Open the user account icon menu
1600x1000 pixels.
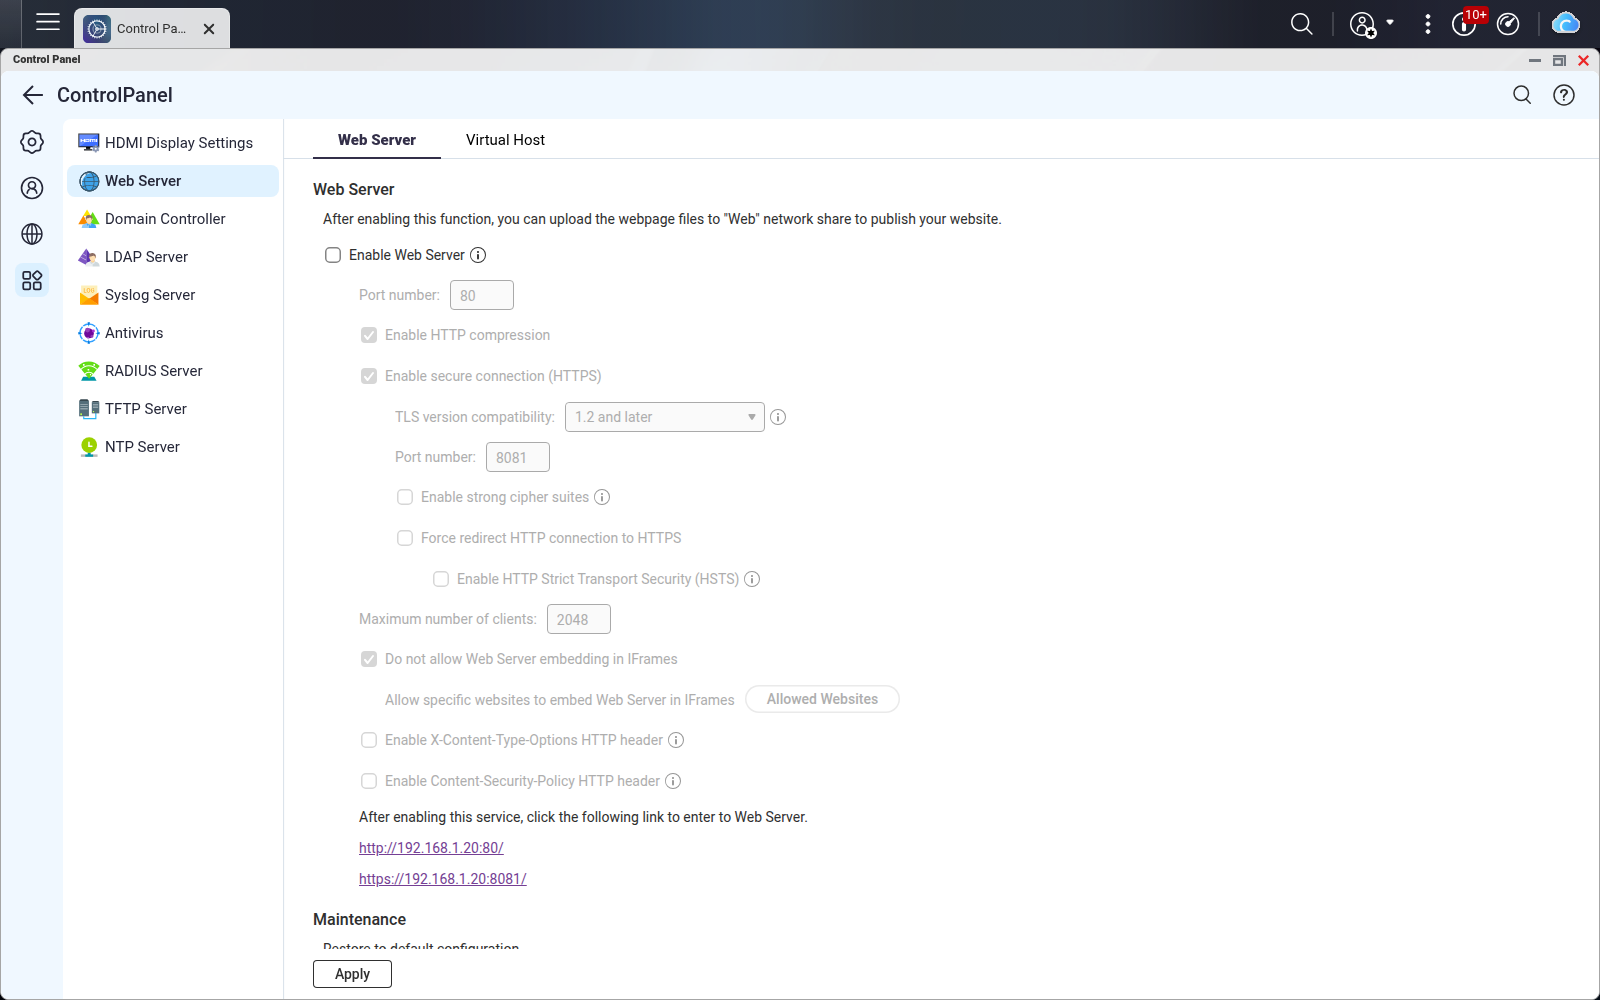click(x=1363, y=25)
